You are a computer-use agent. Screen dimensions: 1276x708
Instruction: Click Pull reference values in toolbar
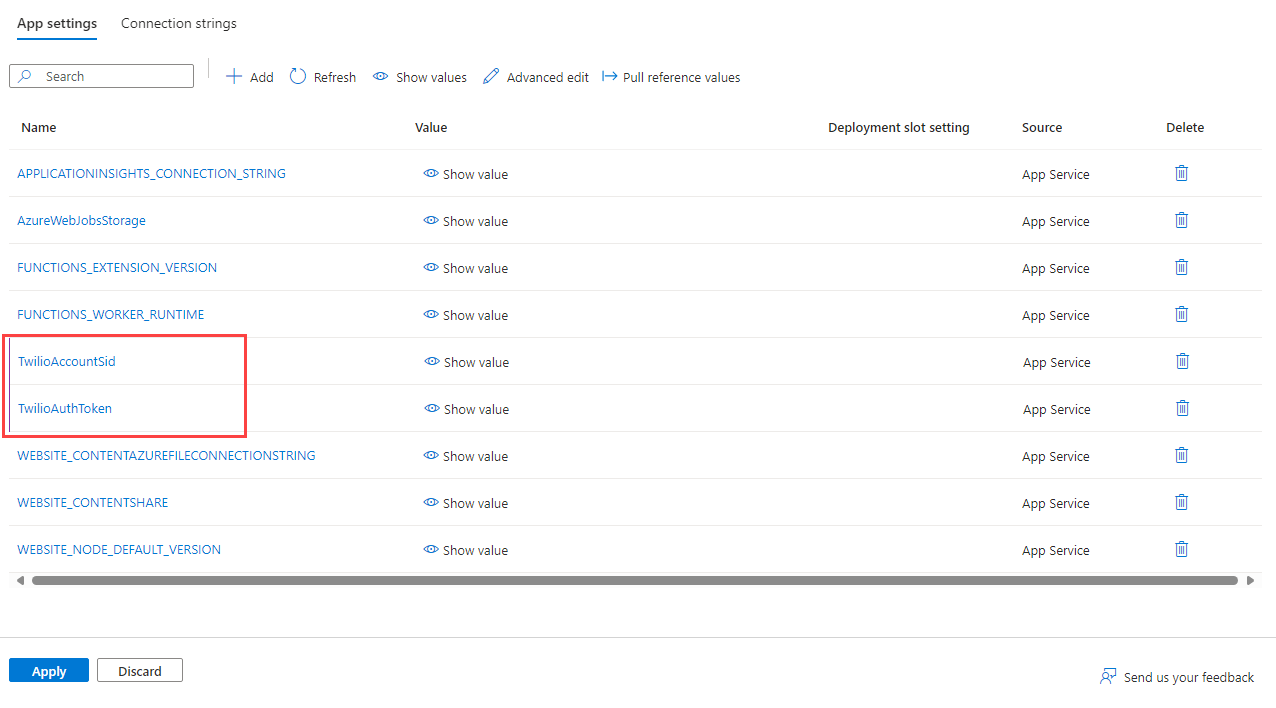click(x=671, y=77)
